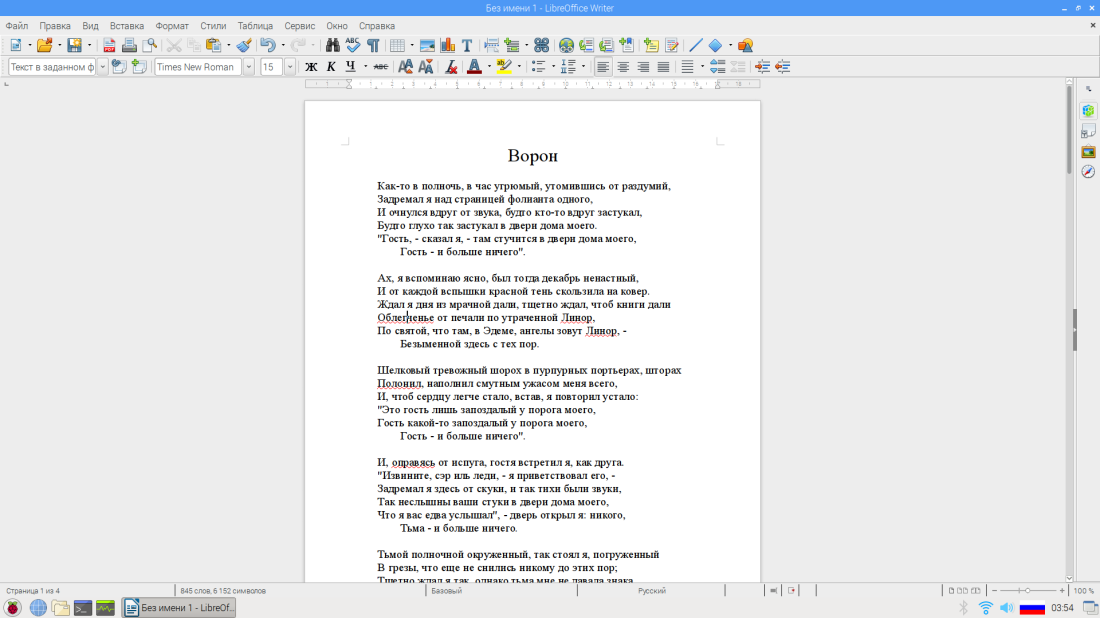Open Find & Replace binoculars icon
This screenshot has height=618, width=1100.
tap(332, 45)
